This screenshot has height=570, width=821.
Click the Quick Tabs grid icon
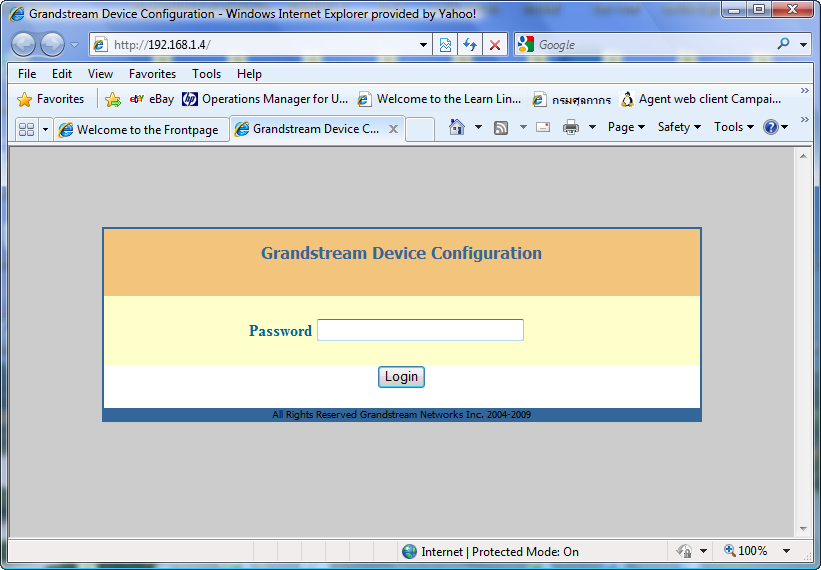[x=26, y=129]
